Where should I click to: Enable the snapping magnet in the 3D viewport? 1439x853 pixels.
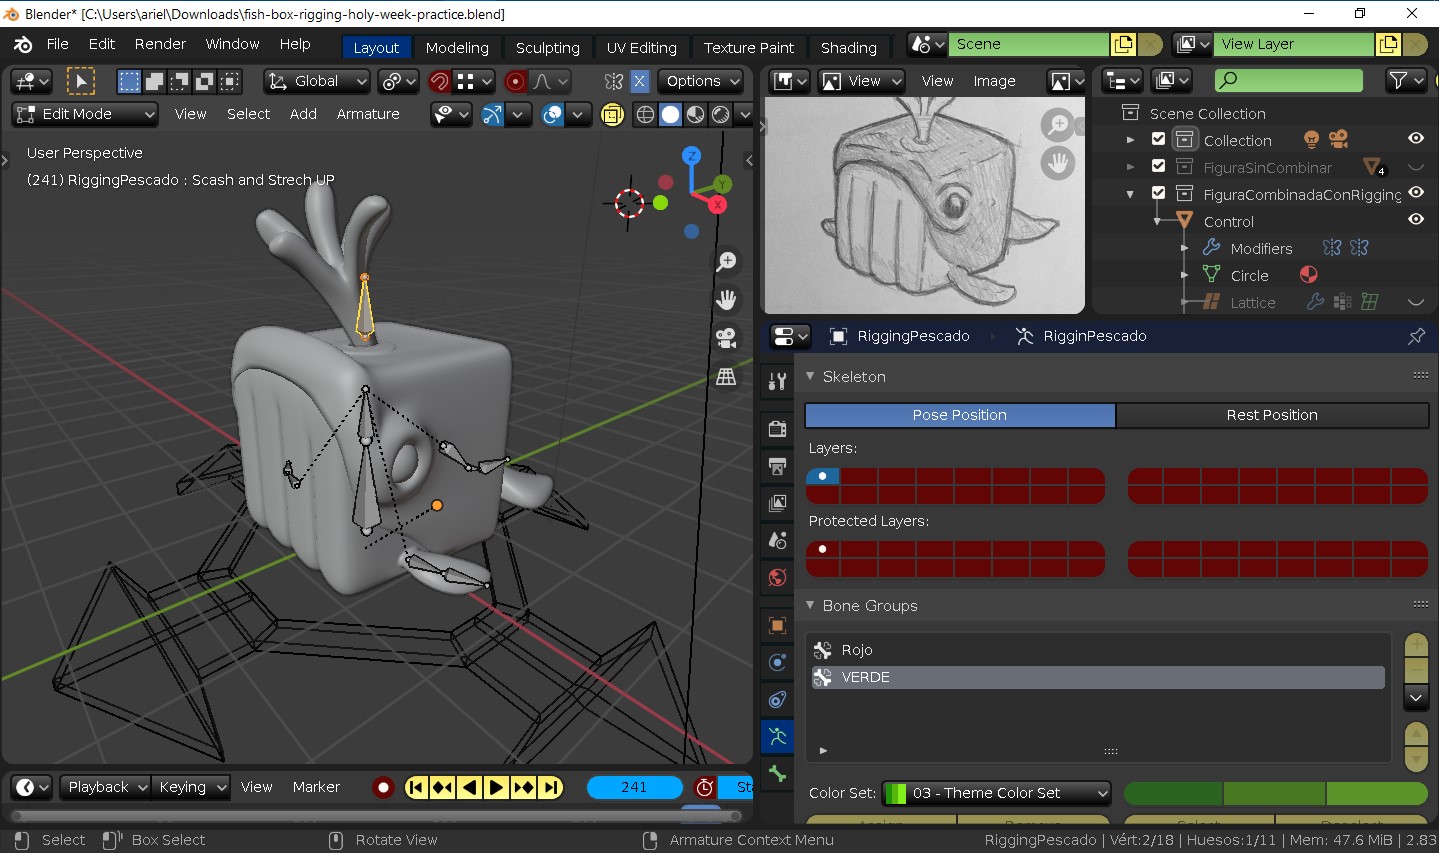(x=438, y=81)
